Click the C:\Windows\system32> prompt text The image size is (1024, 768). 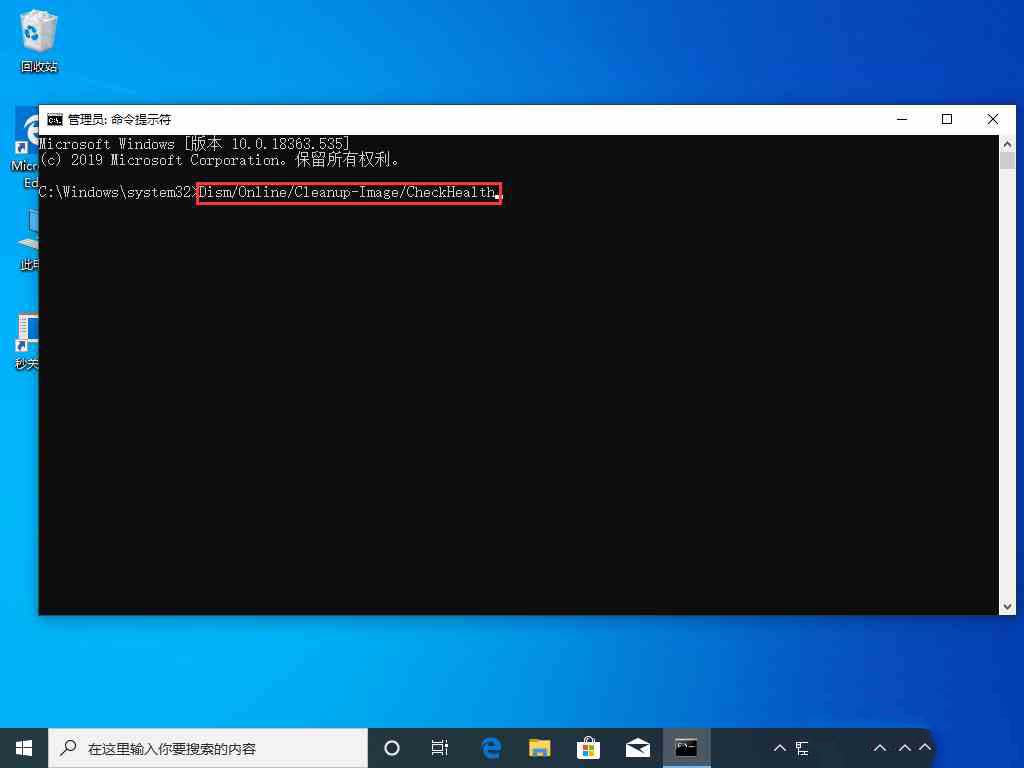118,193
